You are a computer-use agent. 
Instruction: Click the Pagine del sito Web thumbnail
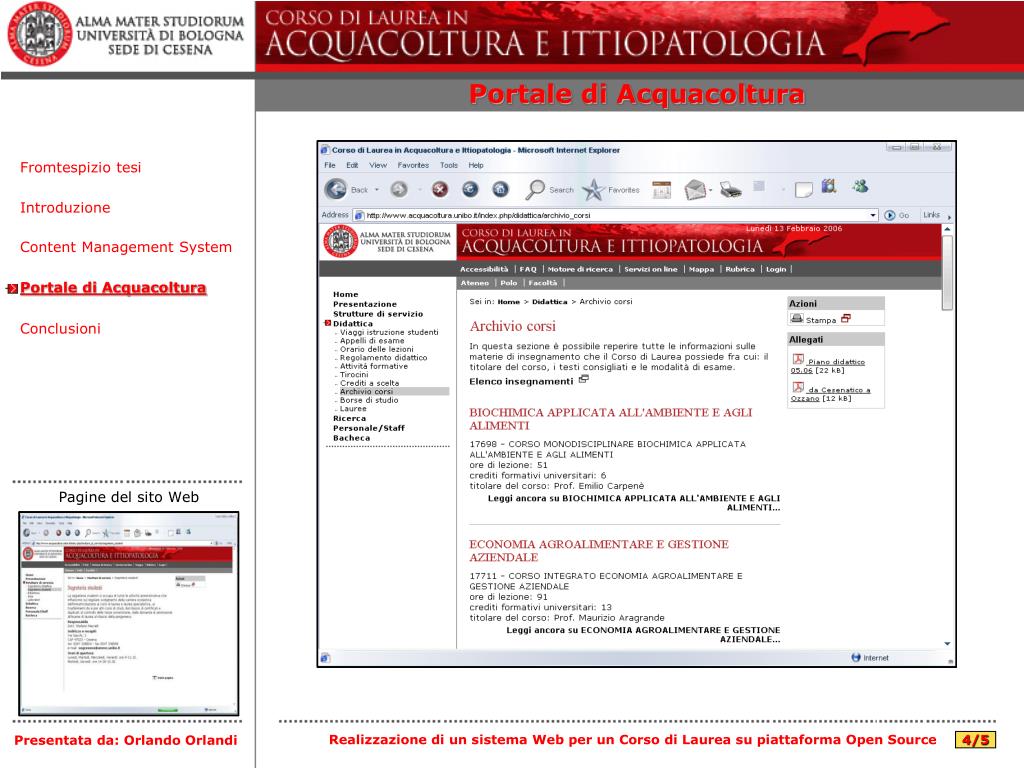pos(129,613)
